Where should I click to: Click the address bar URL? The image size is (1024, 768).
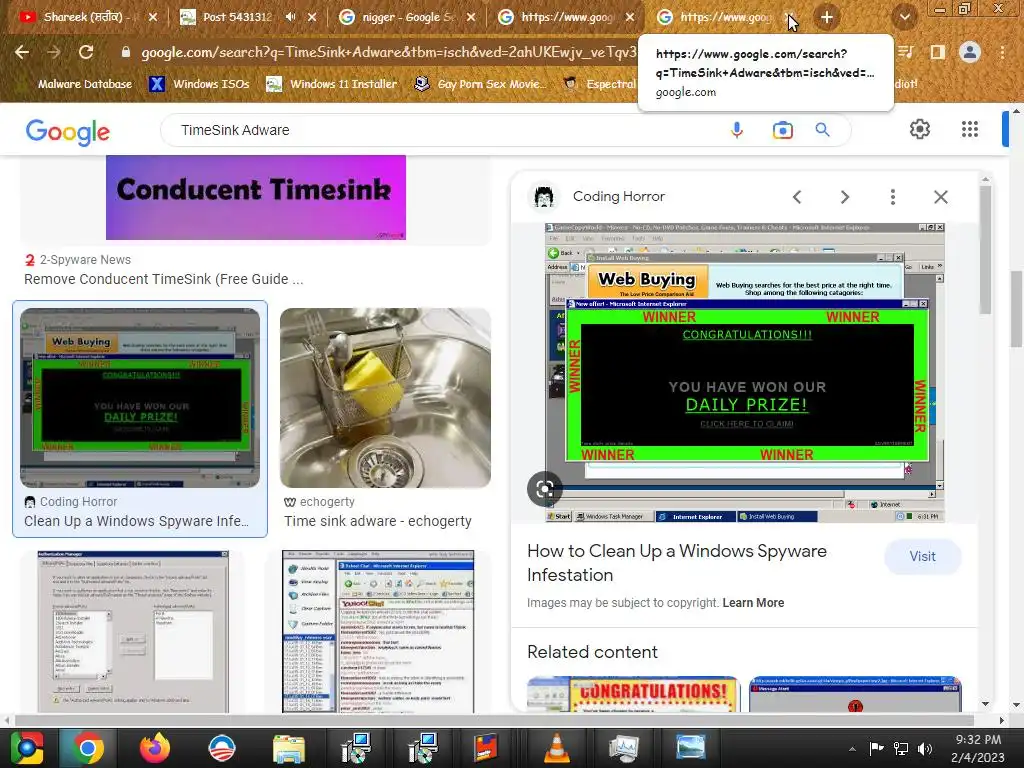(x=388, y=52)
